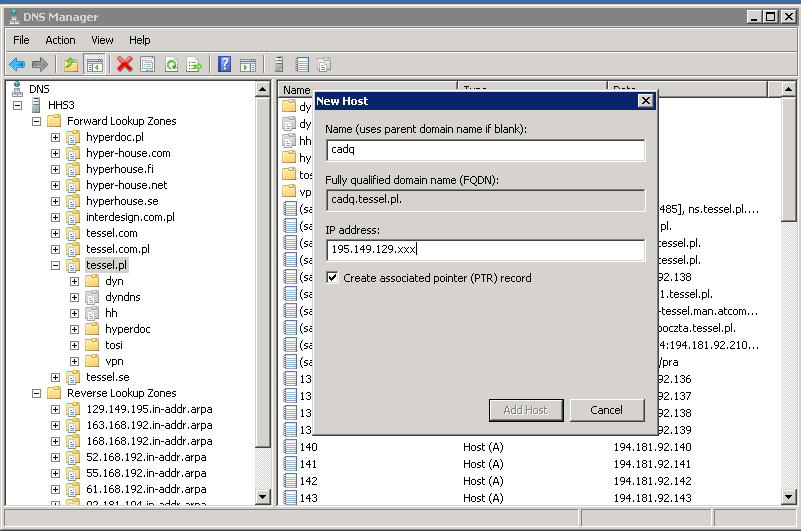Click the Name column header

click(367, 89)
